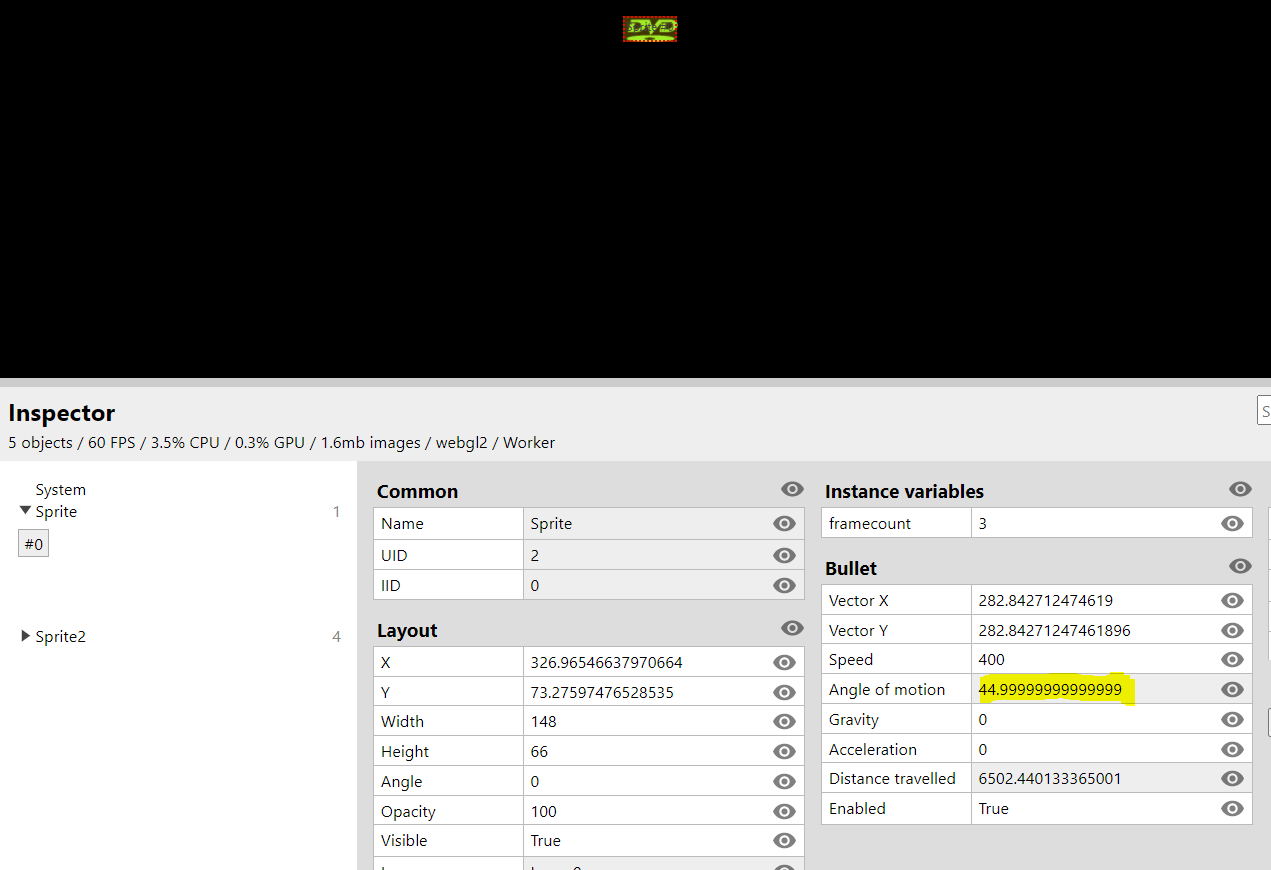Toggle watch for the Common section header
The width and height of the screenshot is (1271, 870).
coord(792,489)
